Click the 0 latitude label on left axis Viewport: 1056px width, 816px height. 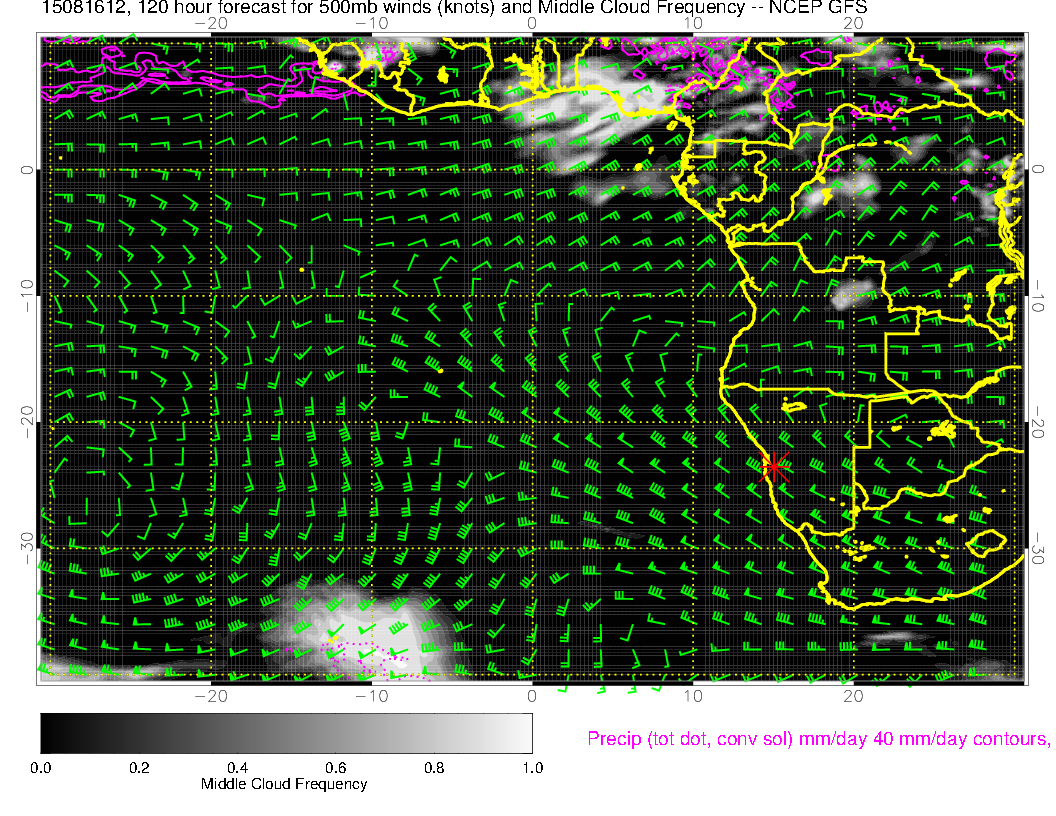point(27,170)
